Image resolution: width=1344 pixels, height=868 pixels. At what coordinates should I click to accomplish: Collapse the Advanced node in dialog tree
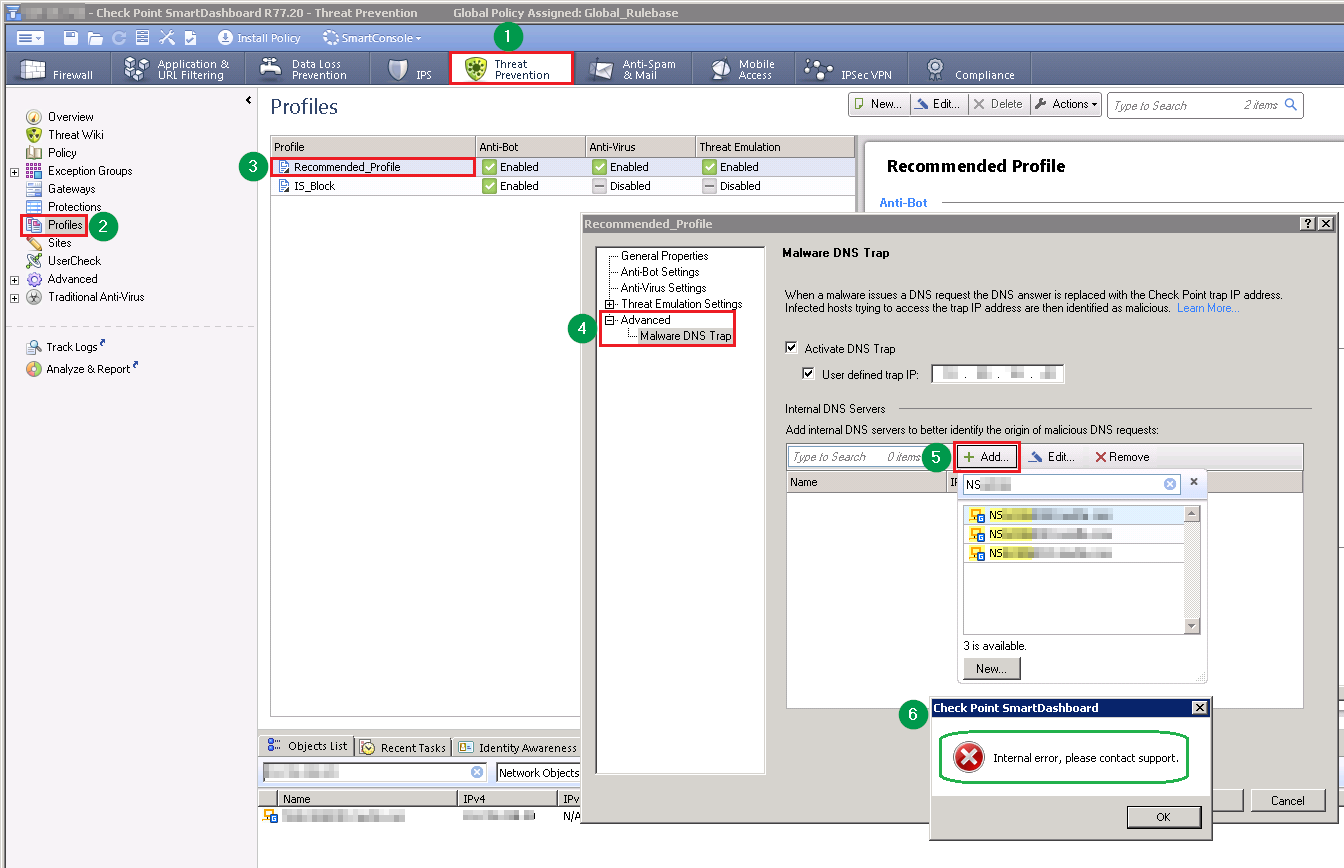pyautogui.click(x=610, y=320)
